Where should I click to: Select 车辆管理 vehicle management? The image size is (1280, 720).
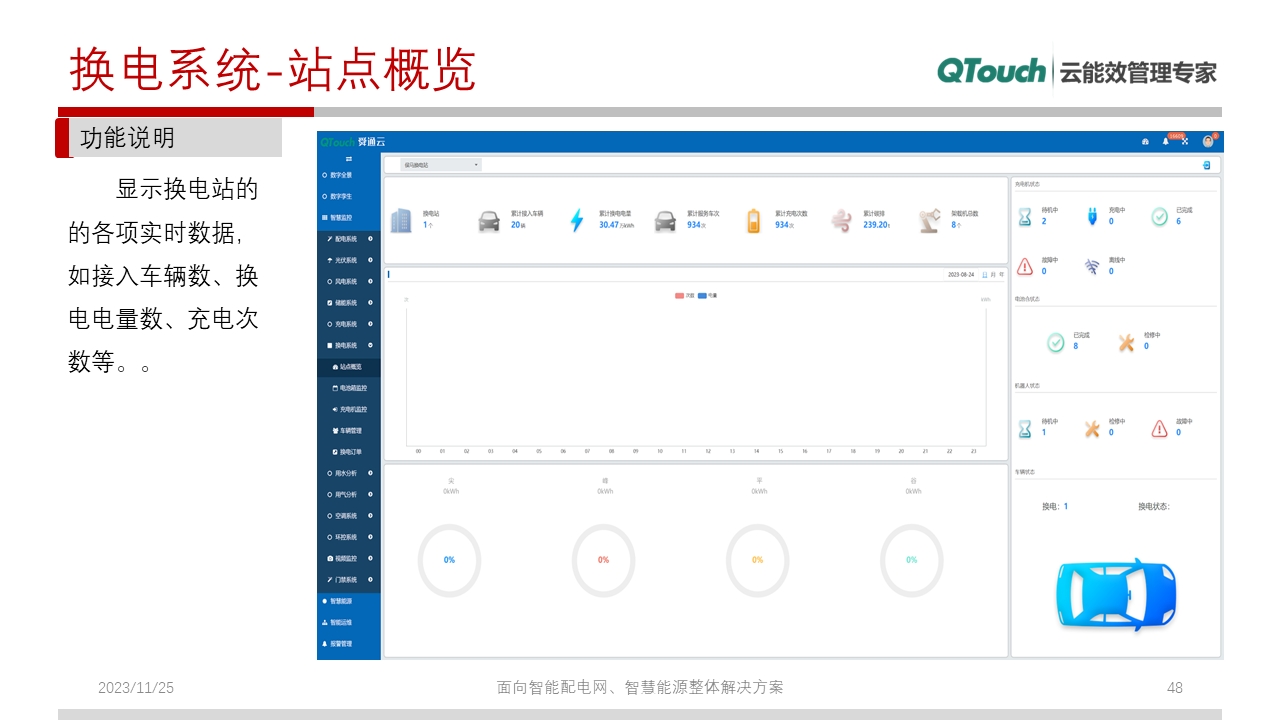coord(348,430)
